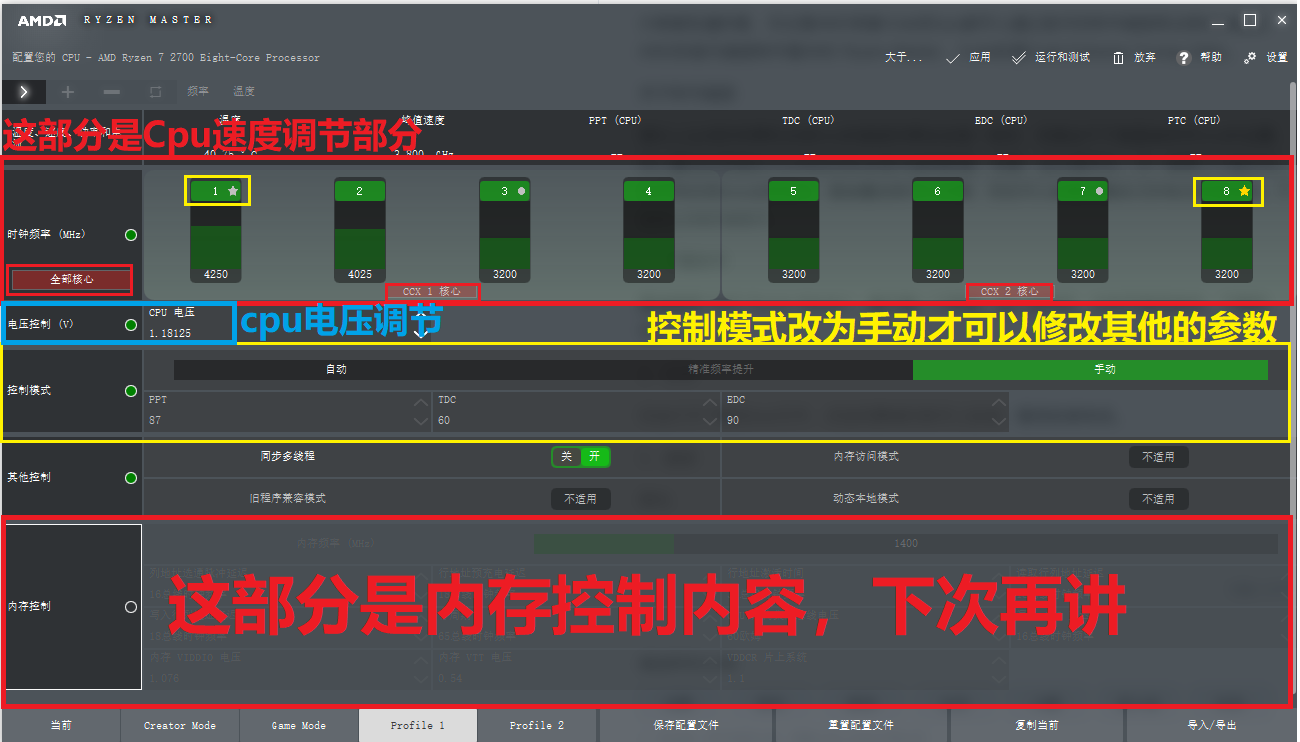Click the minus icon in the toolbar
Image resolution: width=1300 pixels, height=742 pixels.
(x=112, y=91)
